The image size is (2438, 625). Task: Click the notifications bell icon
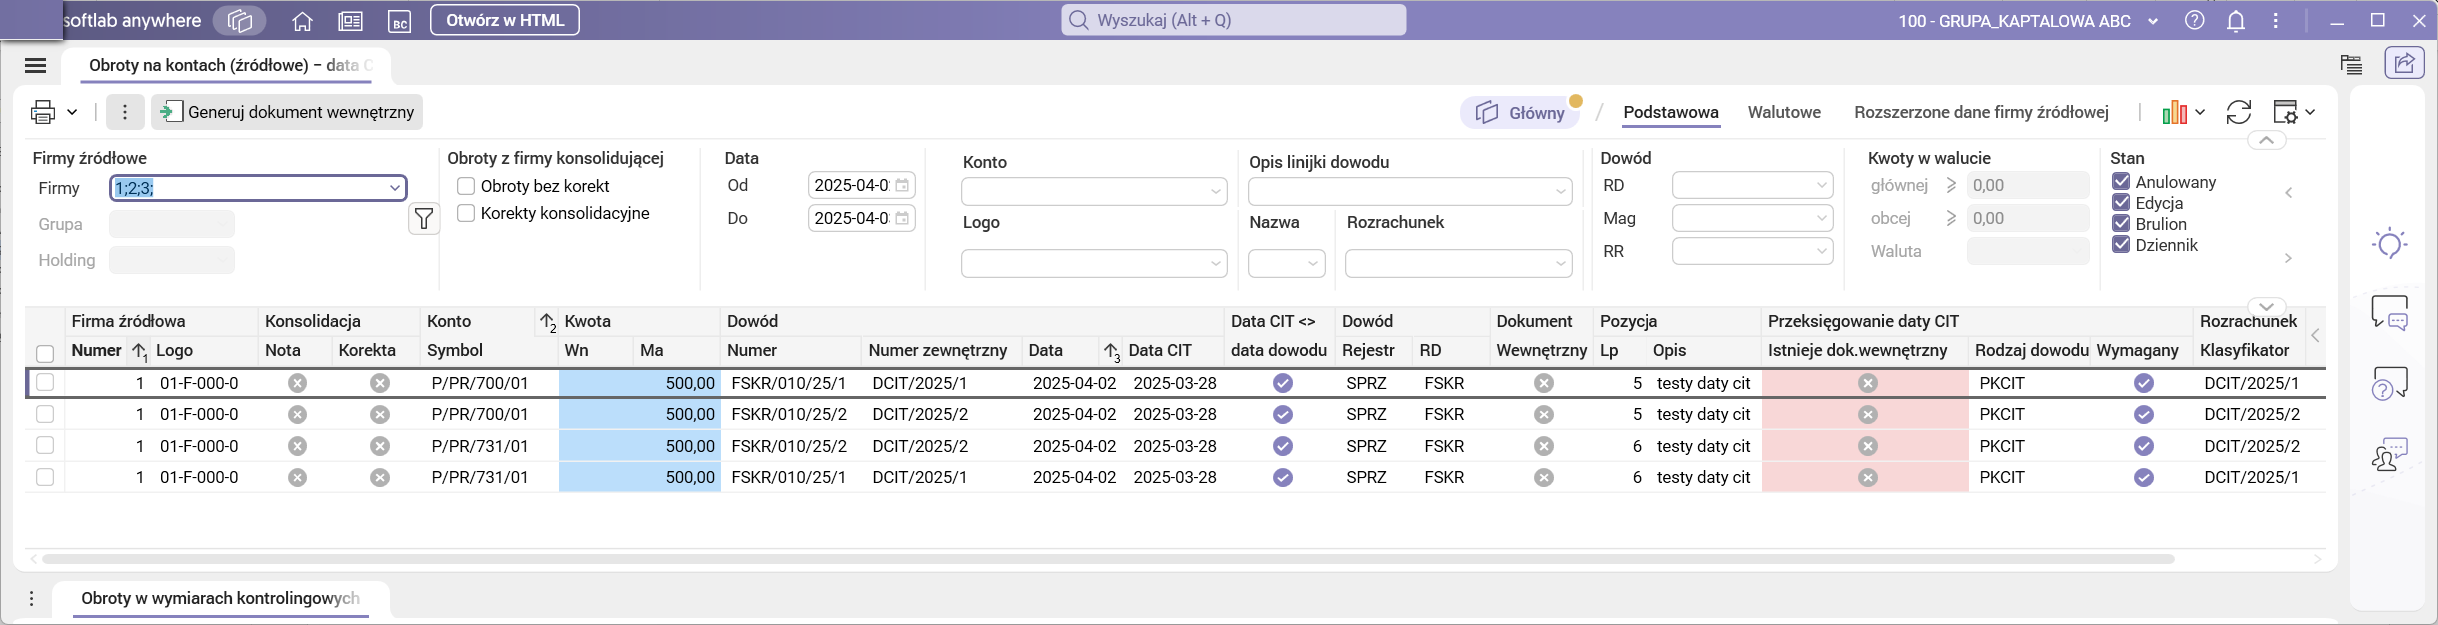(2236, 21)
